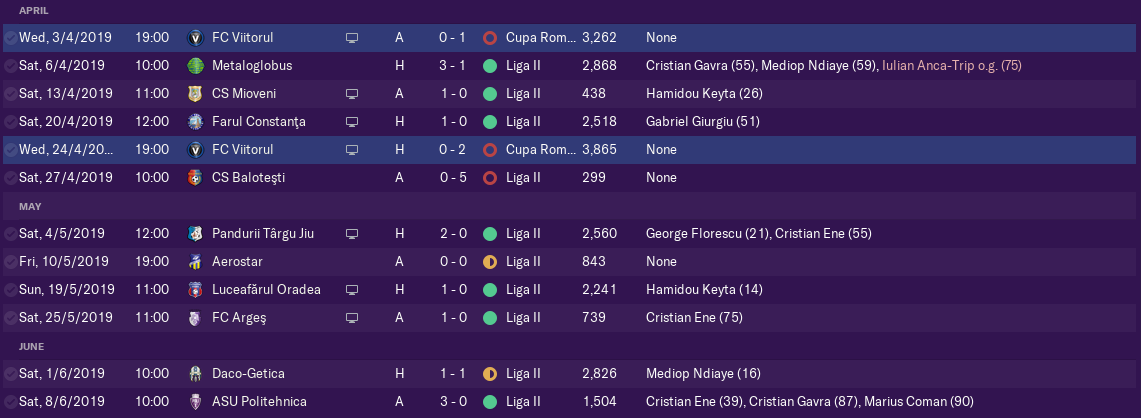The image size is (1141, 418).
Task: Open Iulian Anca-Trip own goal scorer entry
Action: click(x=952, y=66)
